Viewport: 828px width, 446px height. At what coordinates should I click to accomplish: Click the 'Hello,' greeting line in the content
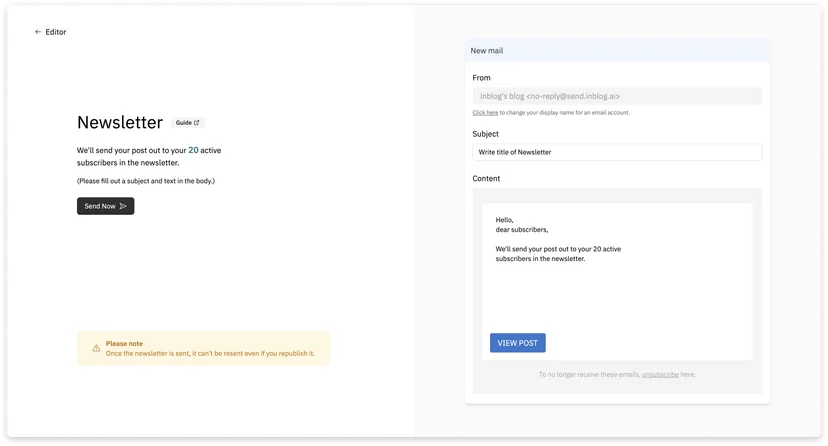click(504, 220)
